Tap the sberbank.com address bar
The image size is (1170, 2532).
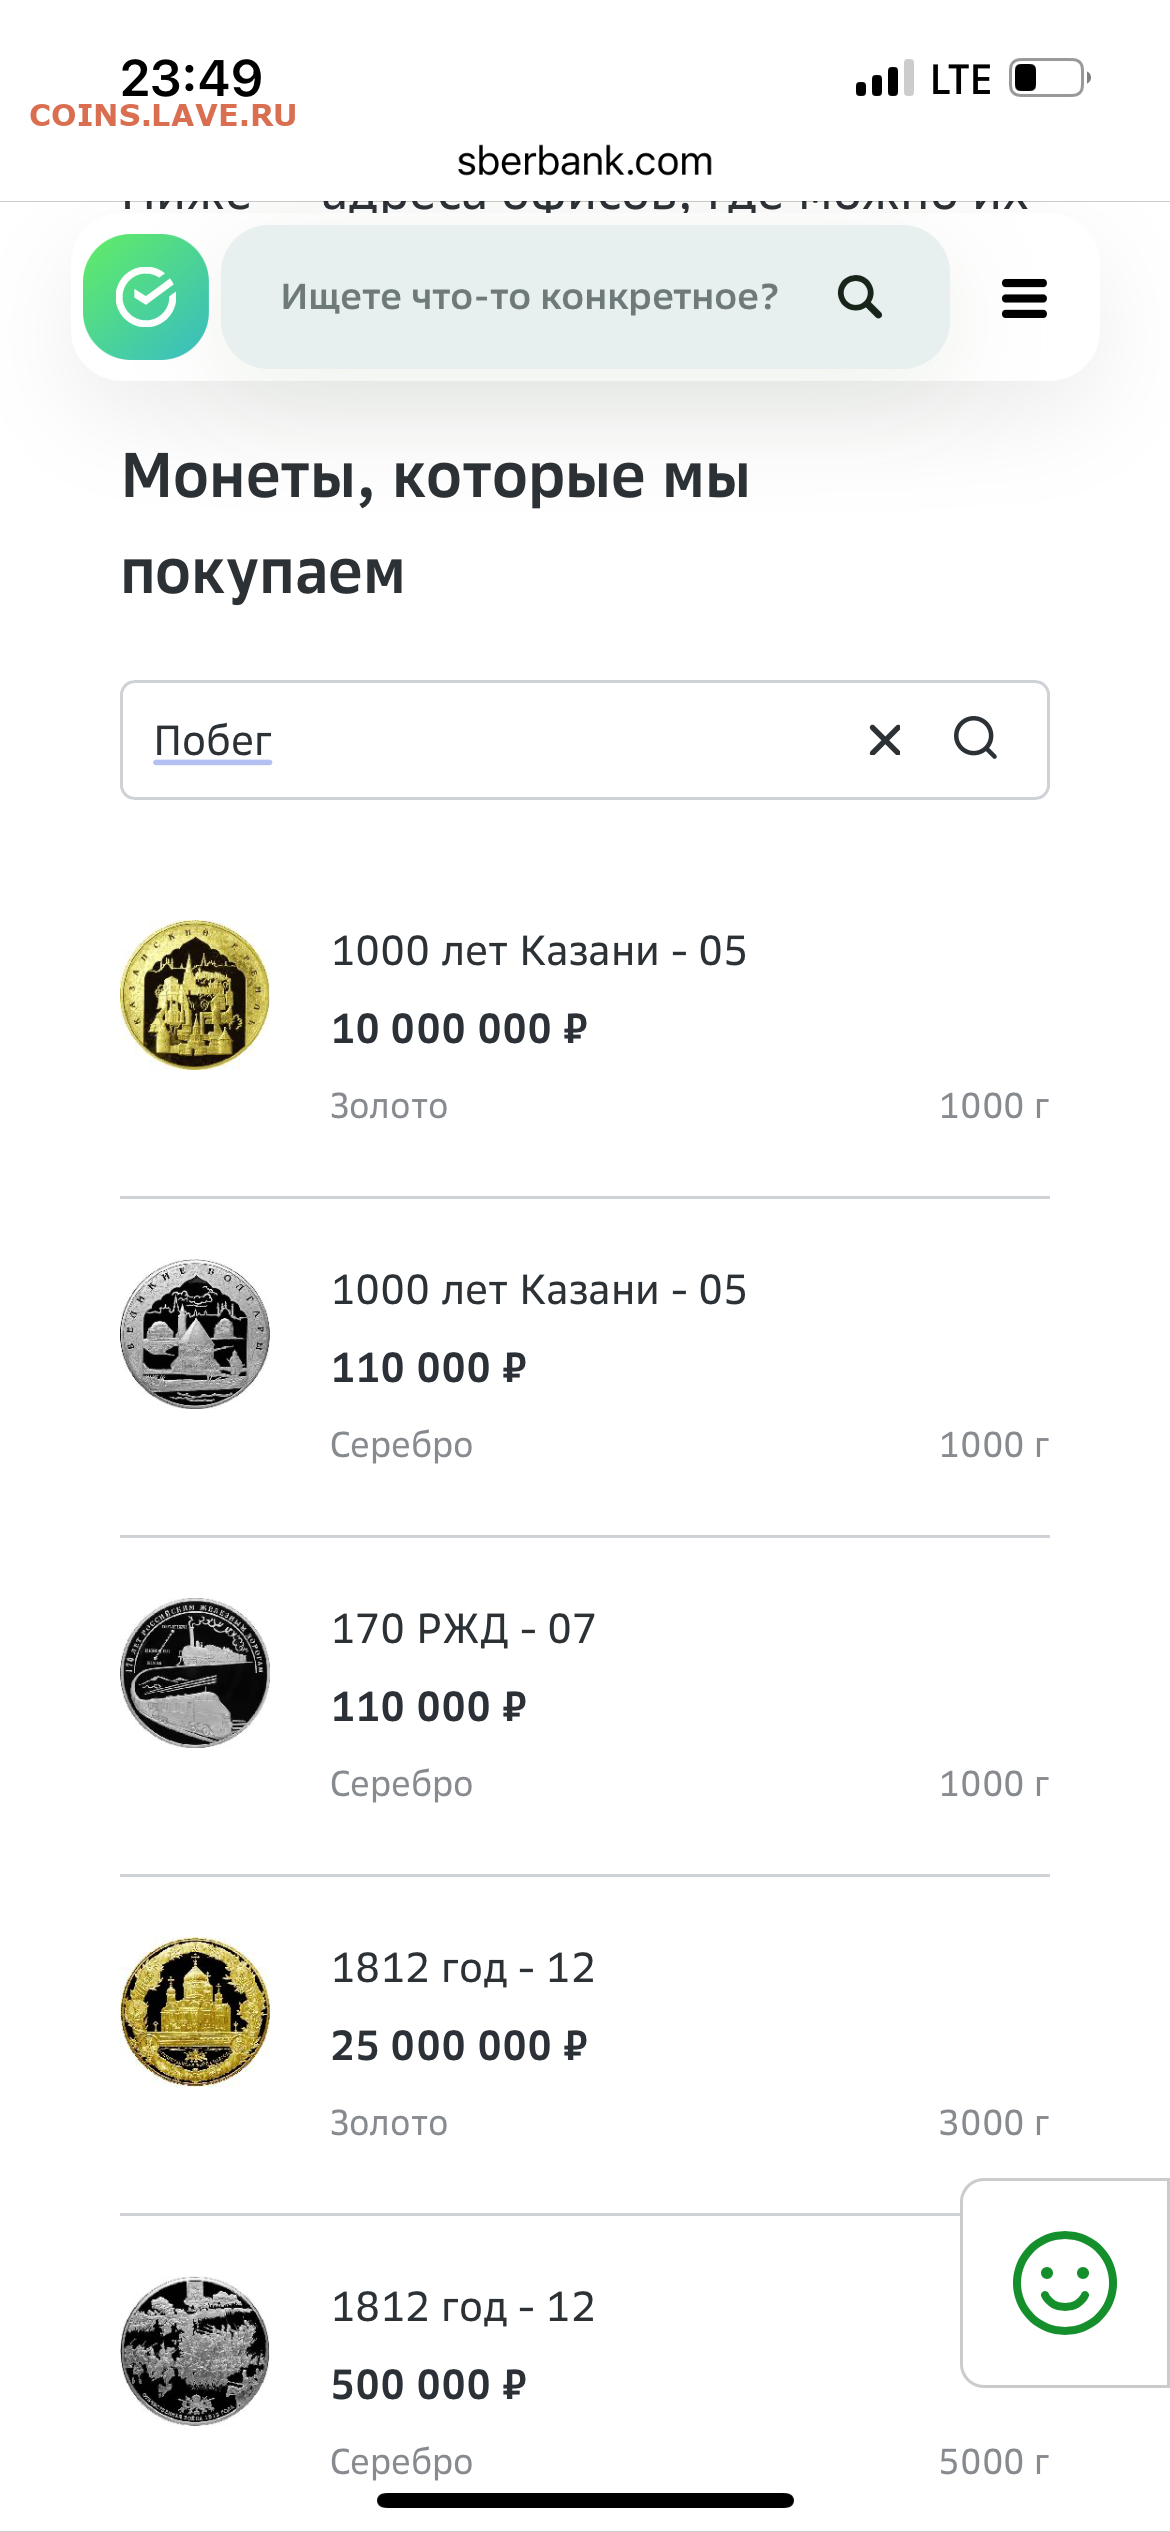585,161
